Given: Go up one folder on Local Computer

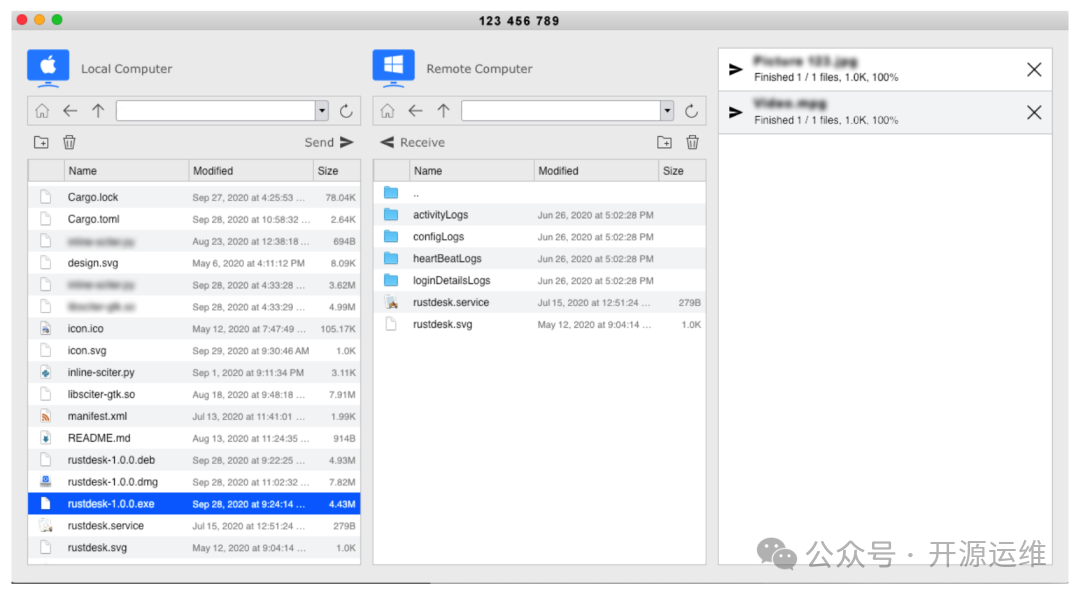Looking at the screenshot, I should click(x=98, y=111).
